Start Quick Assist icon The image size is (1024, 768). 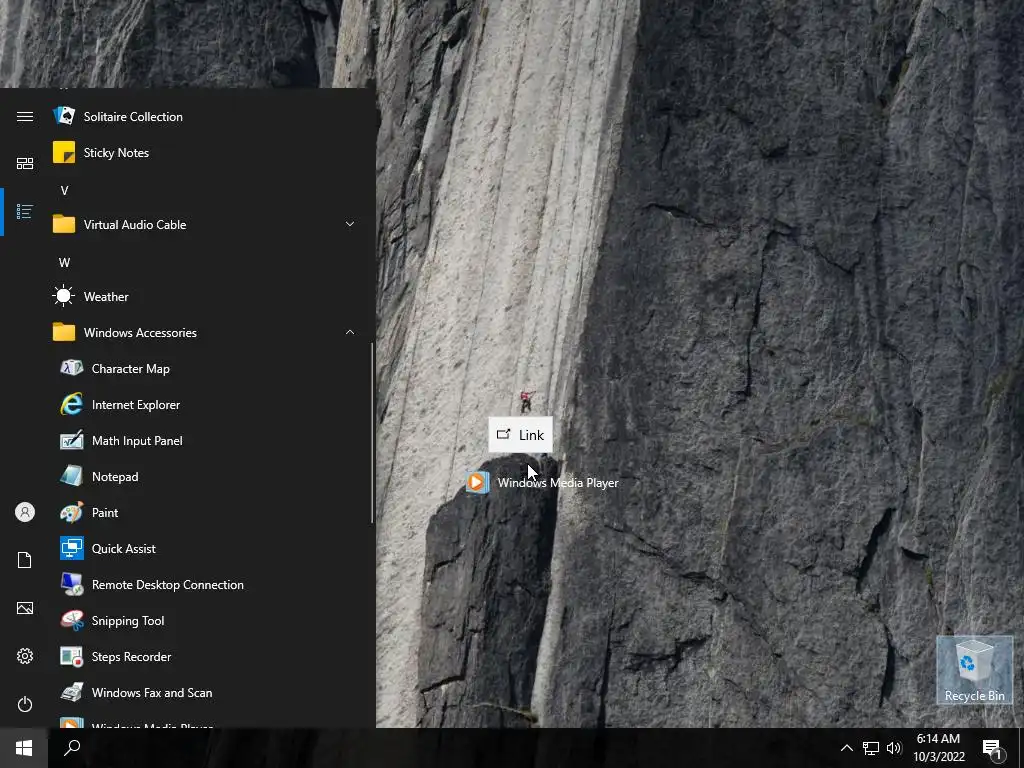(x=72, y=548)
